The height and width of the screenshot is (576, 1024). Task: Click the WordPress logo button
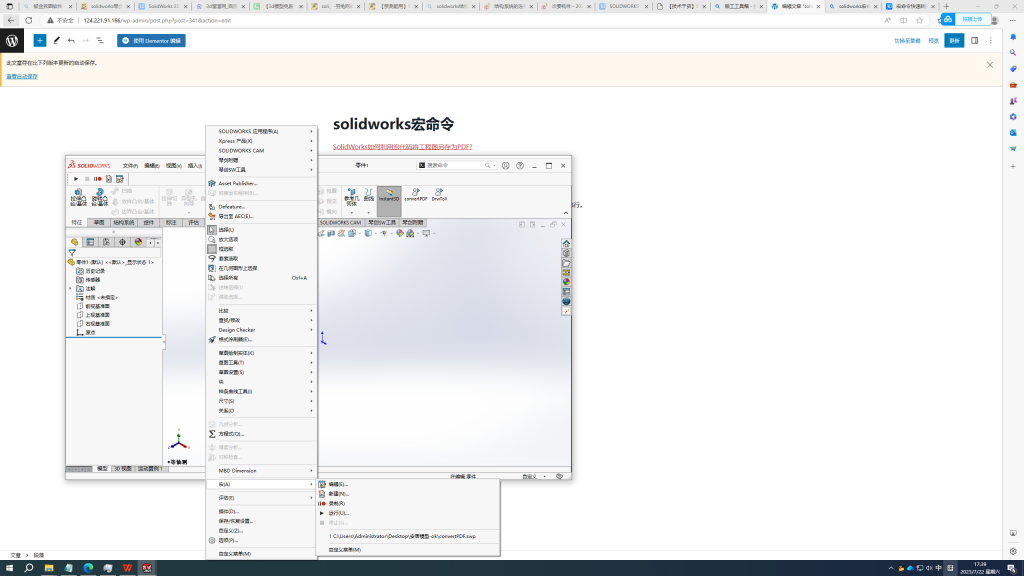[x=12, y=41]
